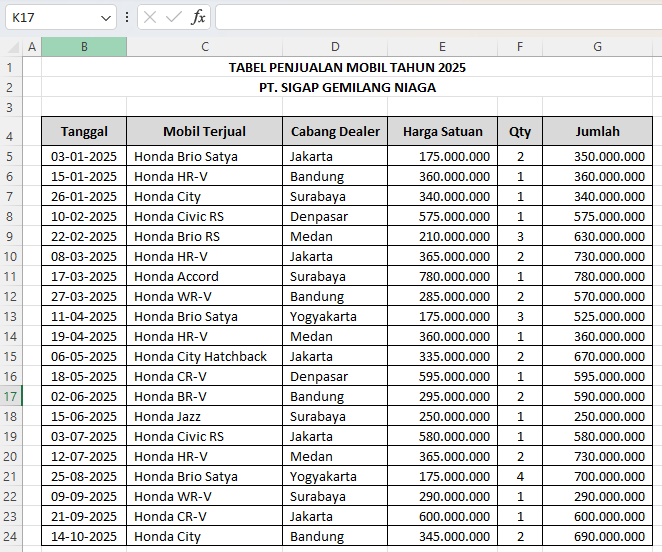
Task: Click the Honda City Hatchback cell
Action: point(204,357)
